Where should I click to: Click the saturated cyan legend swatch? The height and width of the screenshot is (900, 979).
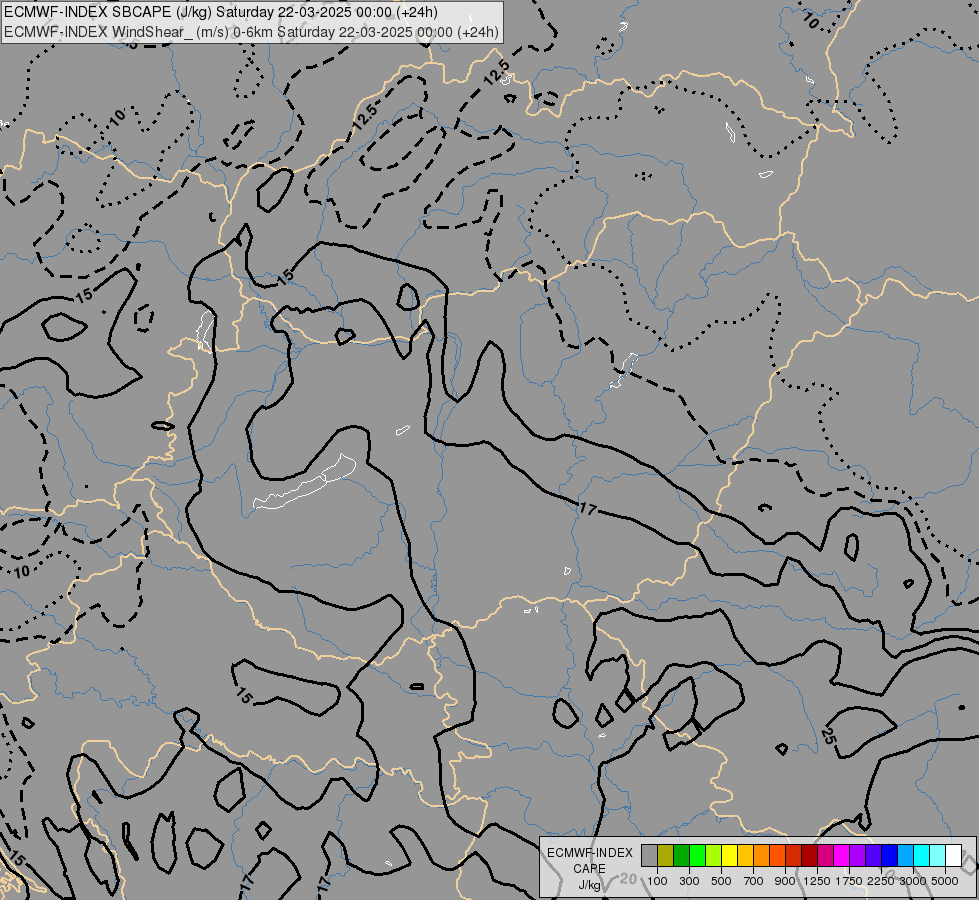click(922, 856)
